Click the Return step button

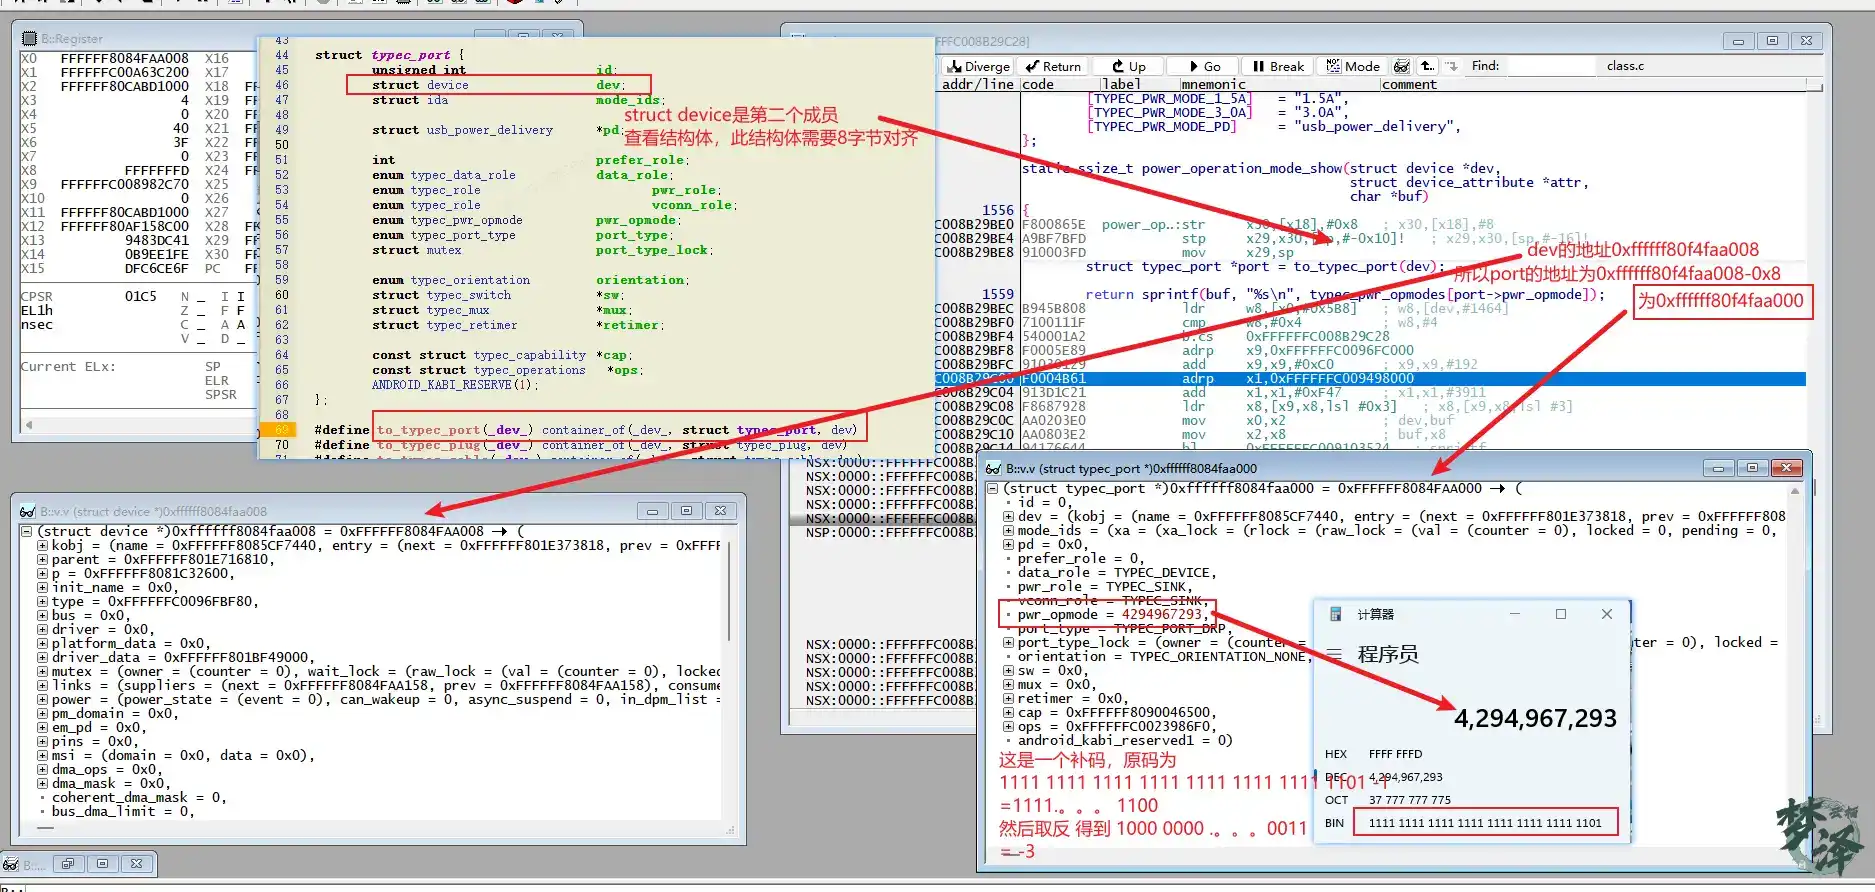(1053, 66)
